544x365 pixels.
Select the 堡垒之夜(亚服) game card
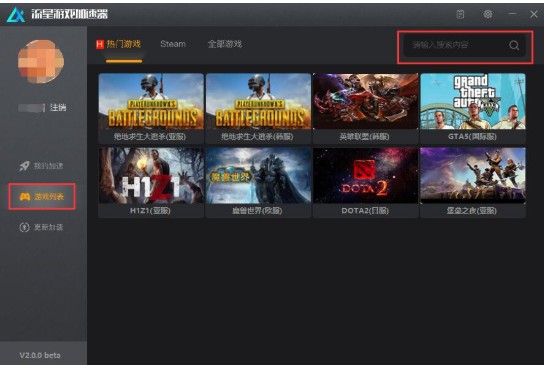tap(473, 182)
